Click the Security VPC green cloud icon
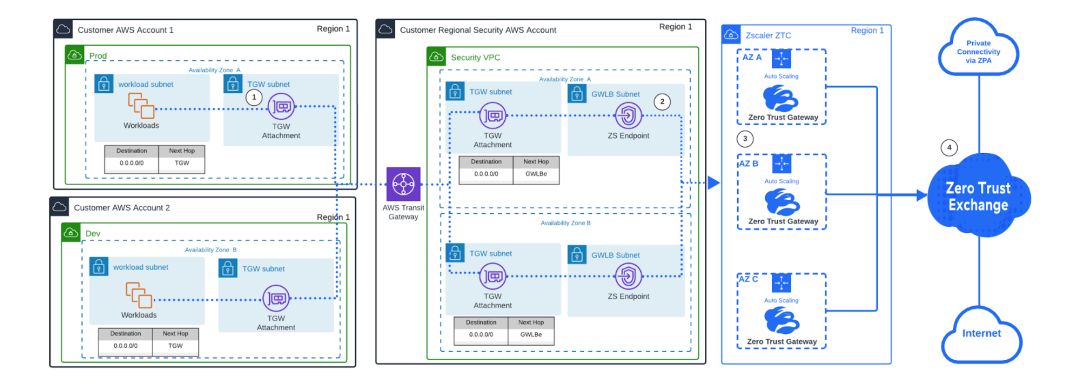This screenshot has height=386, width=1080. click(436, 56)
